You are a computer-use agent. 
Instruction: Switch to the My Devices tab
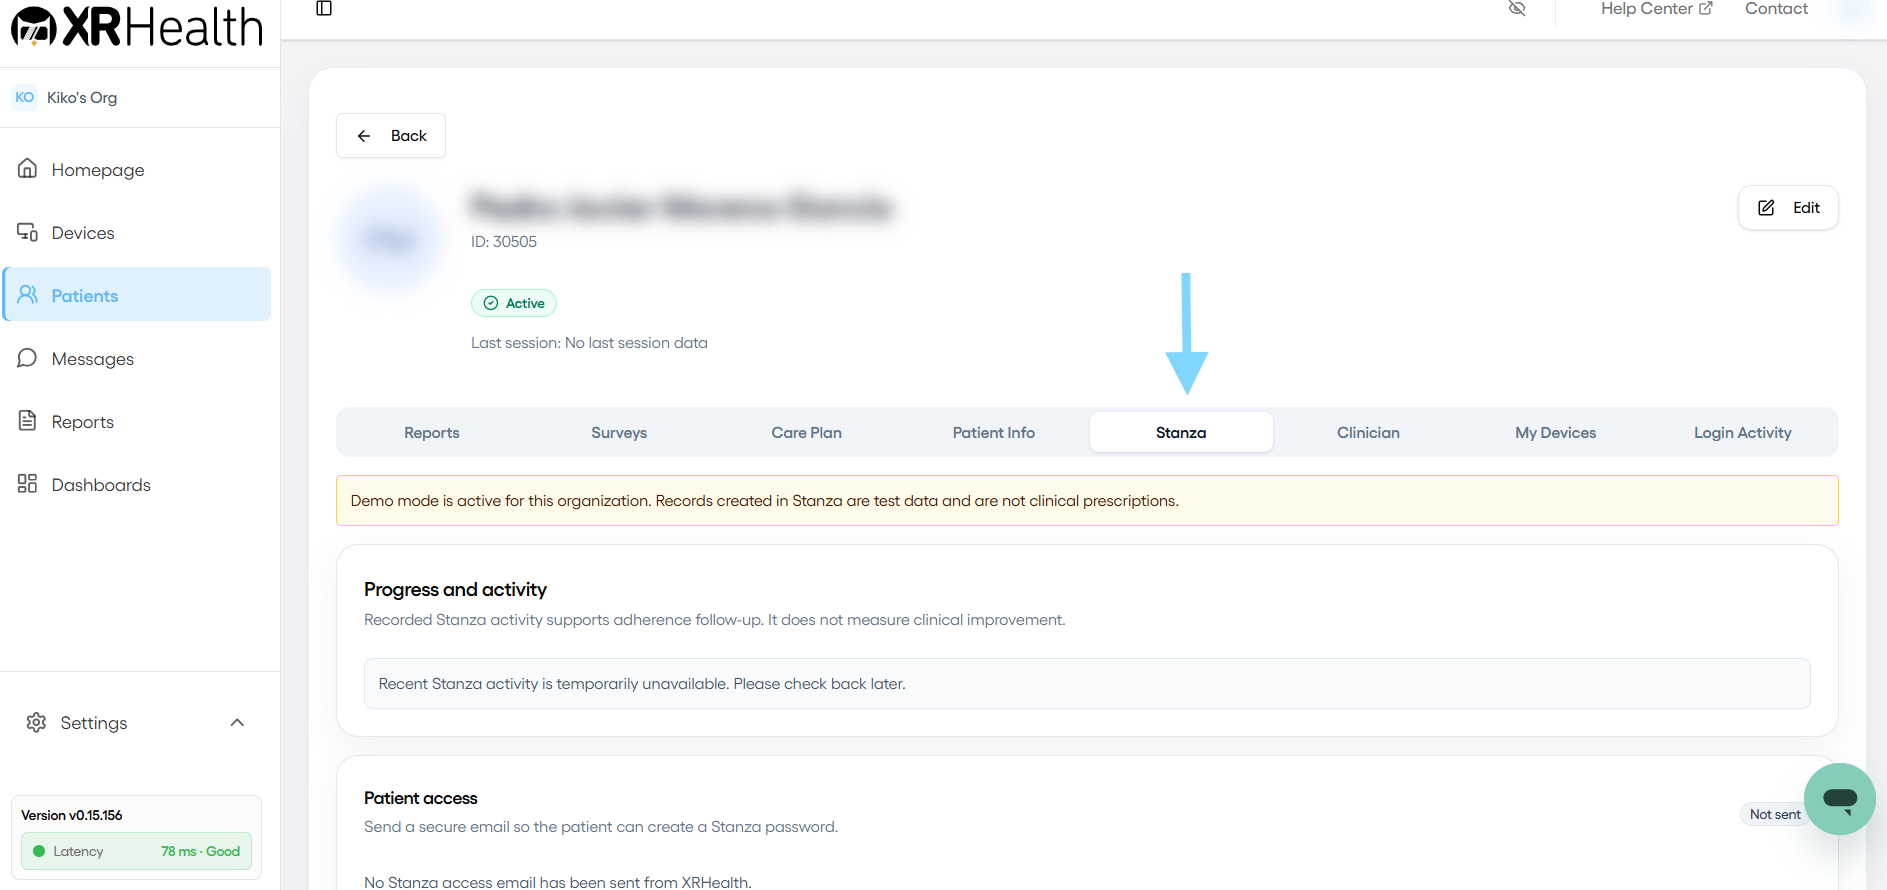pos(1556,433)
